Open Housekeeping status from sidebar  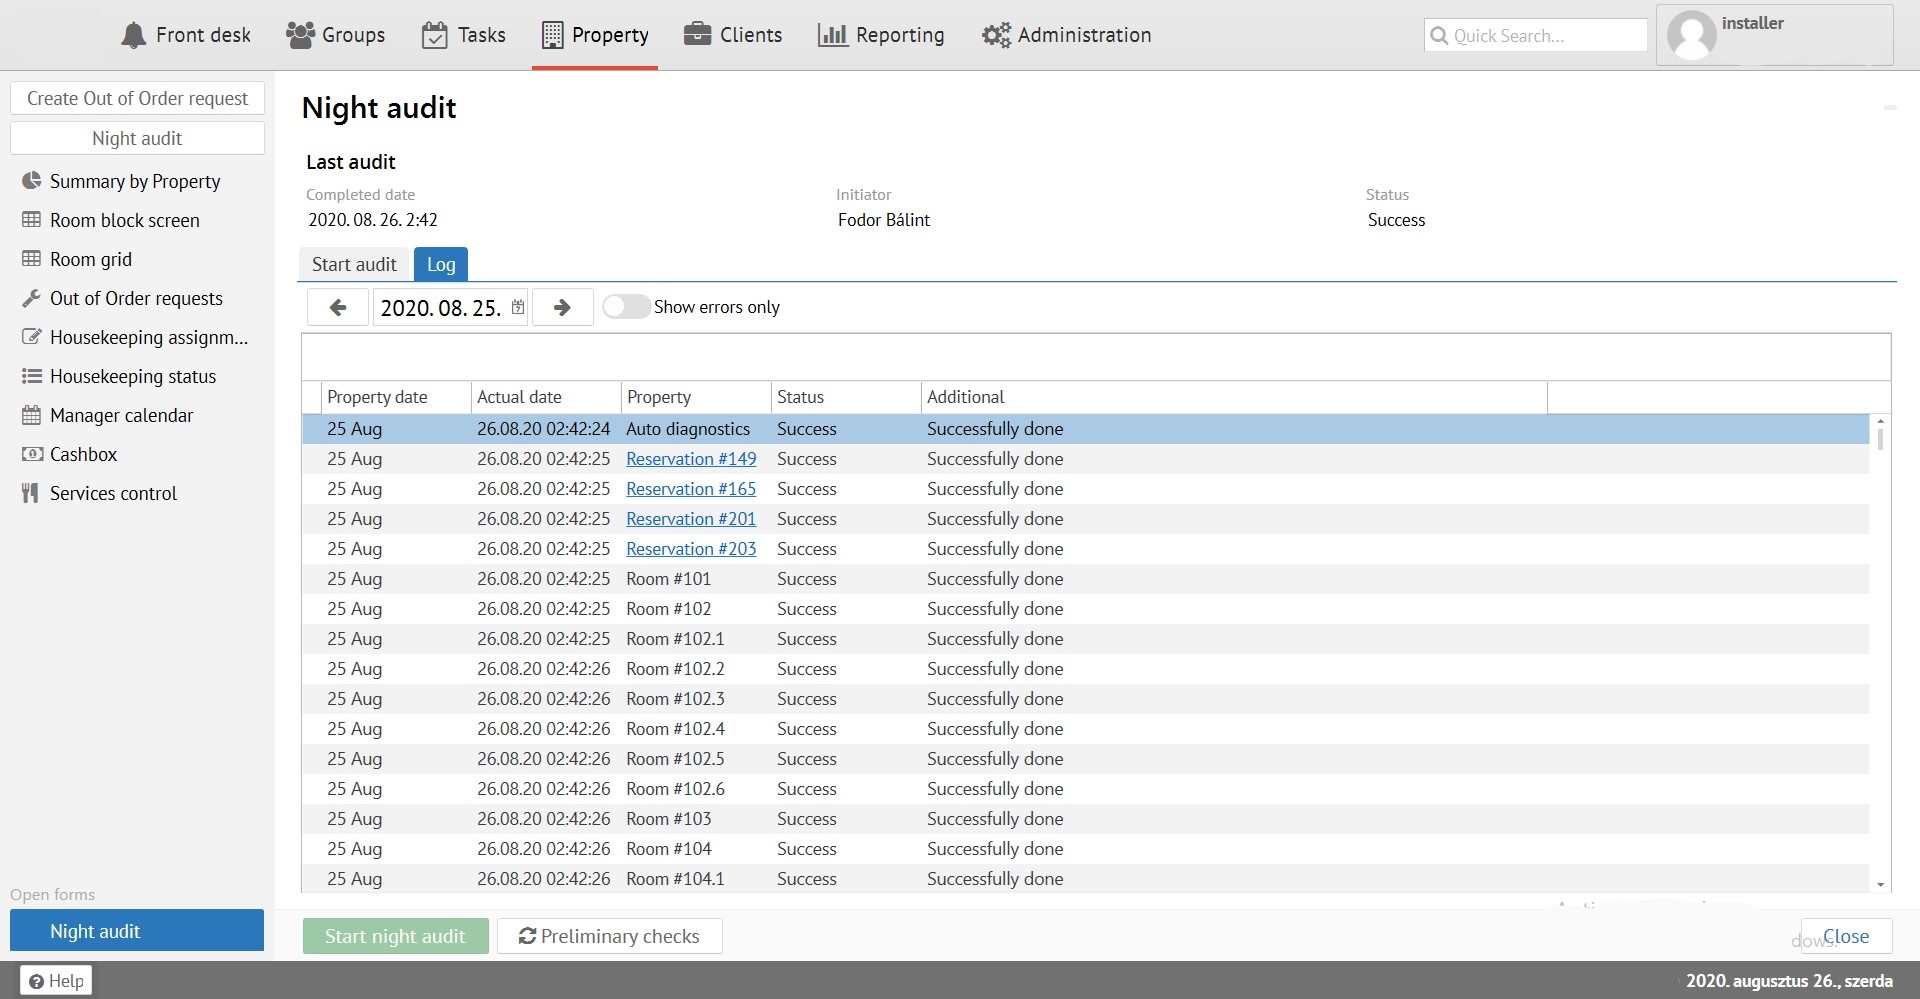click(x=132, y=376)
